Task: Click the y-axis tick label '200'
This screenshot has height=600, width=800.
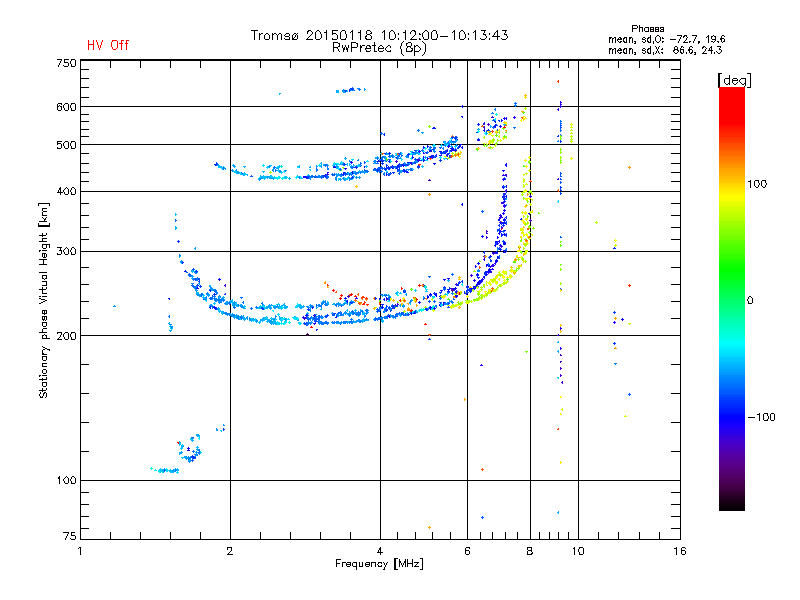Action: [66, 336]
